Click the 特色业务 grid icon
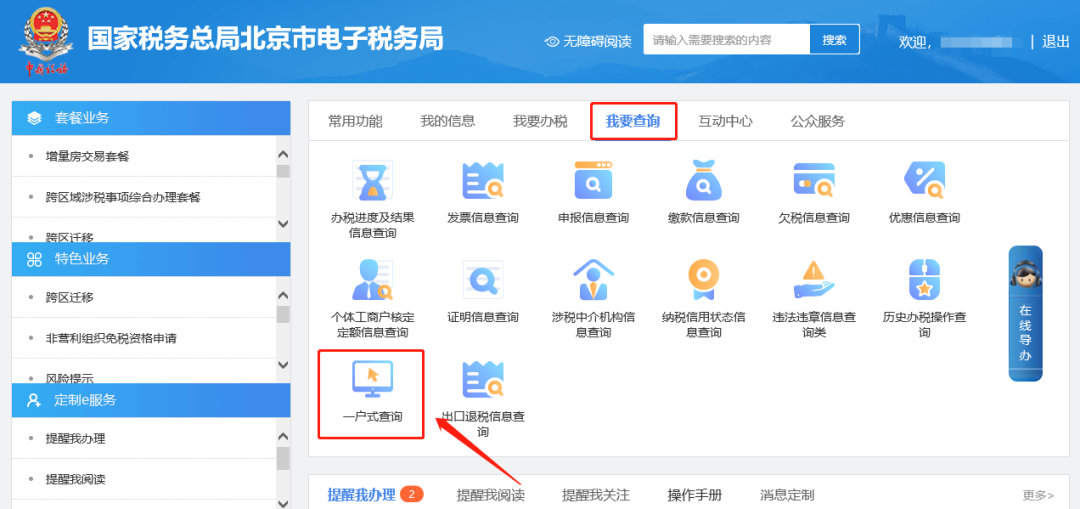Image resolution: width=1080 pixels, height=509 pixels. 34,259
